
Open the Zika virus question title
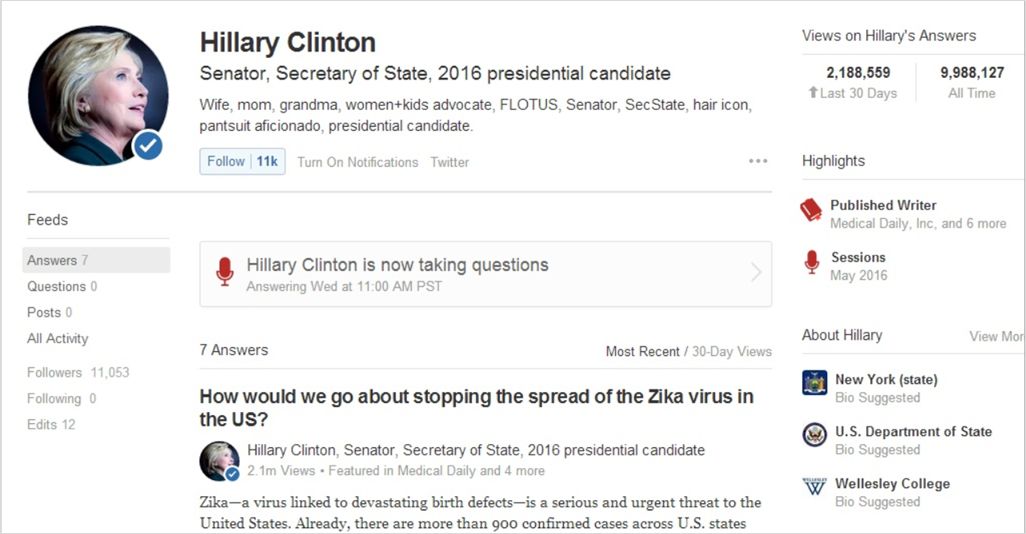(476, 408)
